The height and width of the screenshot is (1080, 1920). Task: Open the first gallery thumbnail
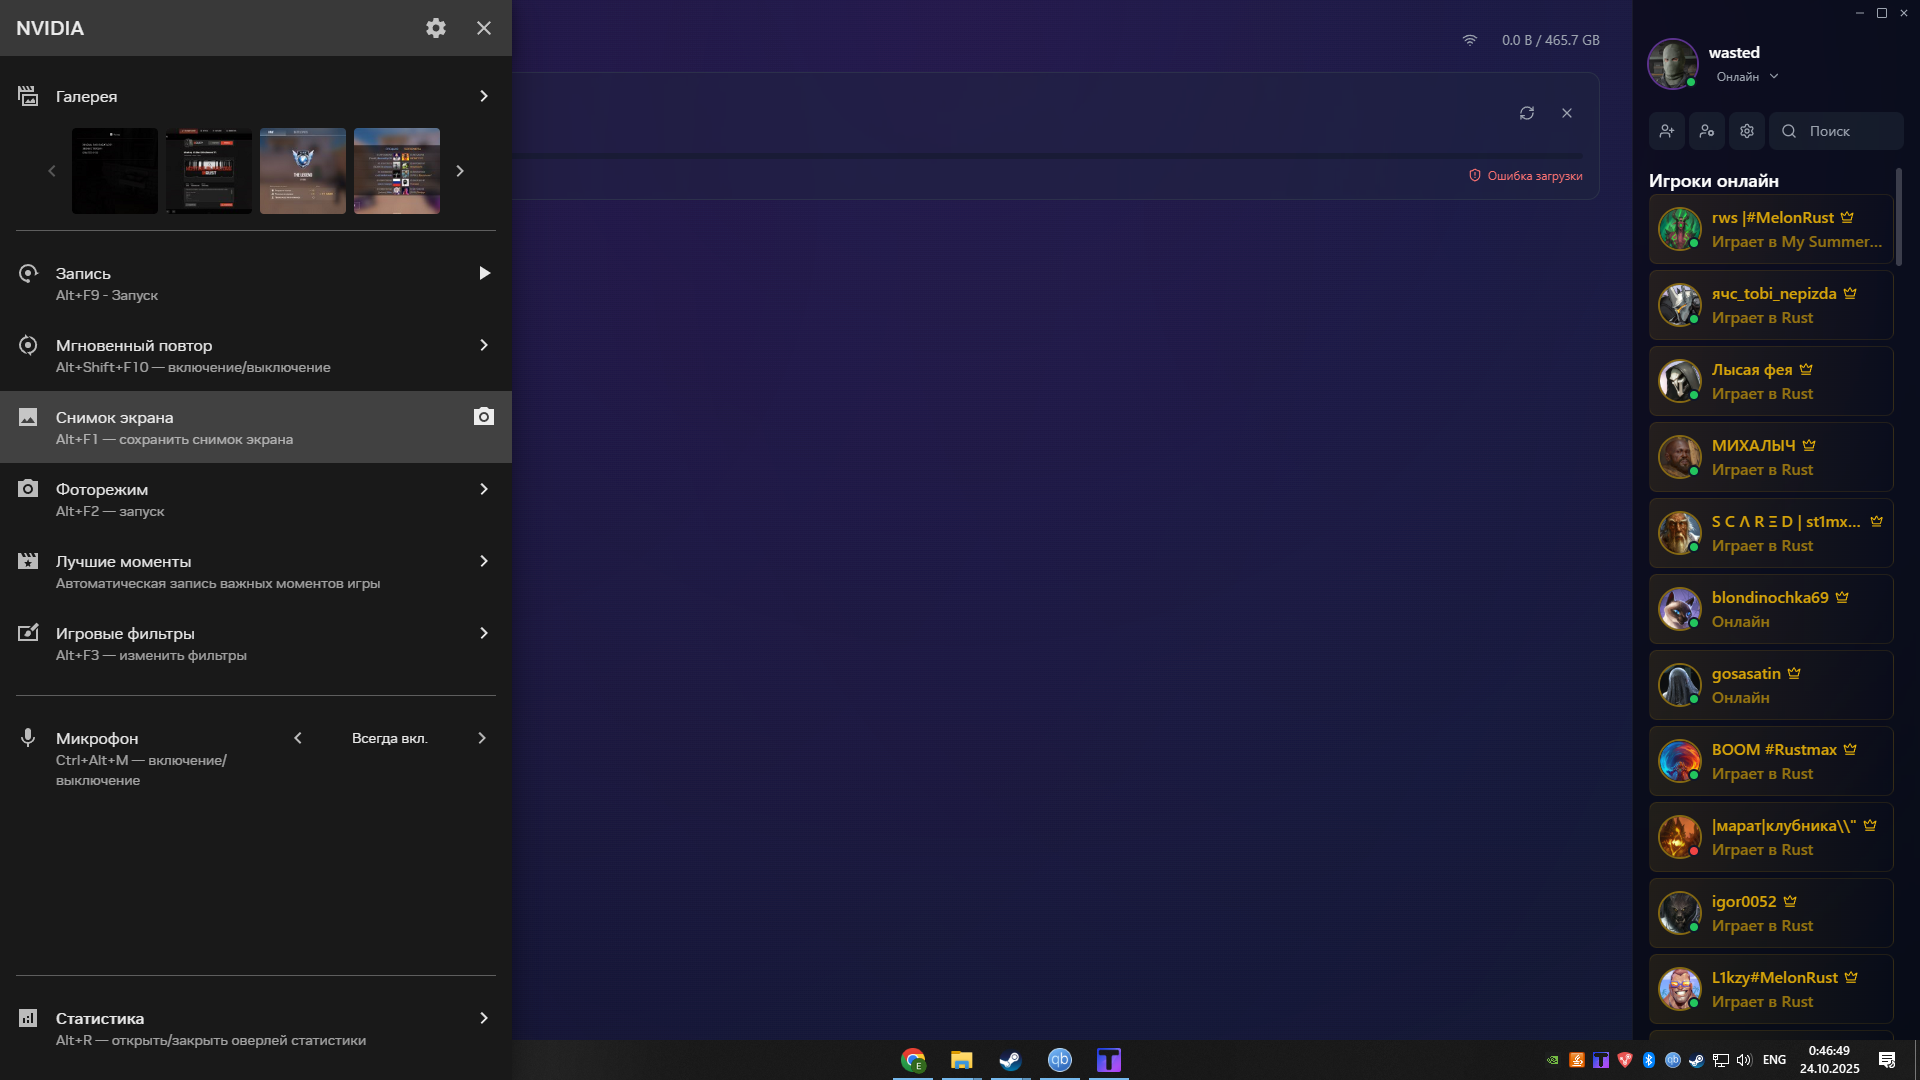point(114,170)
